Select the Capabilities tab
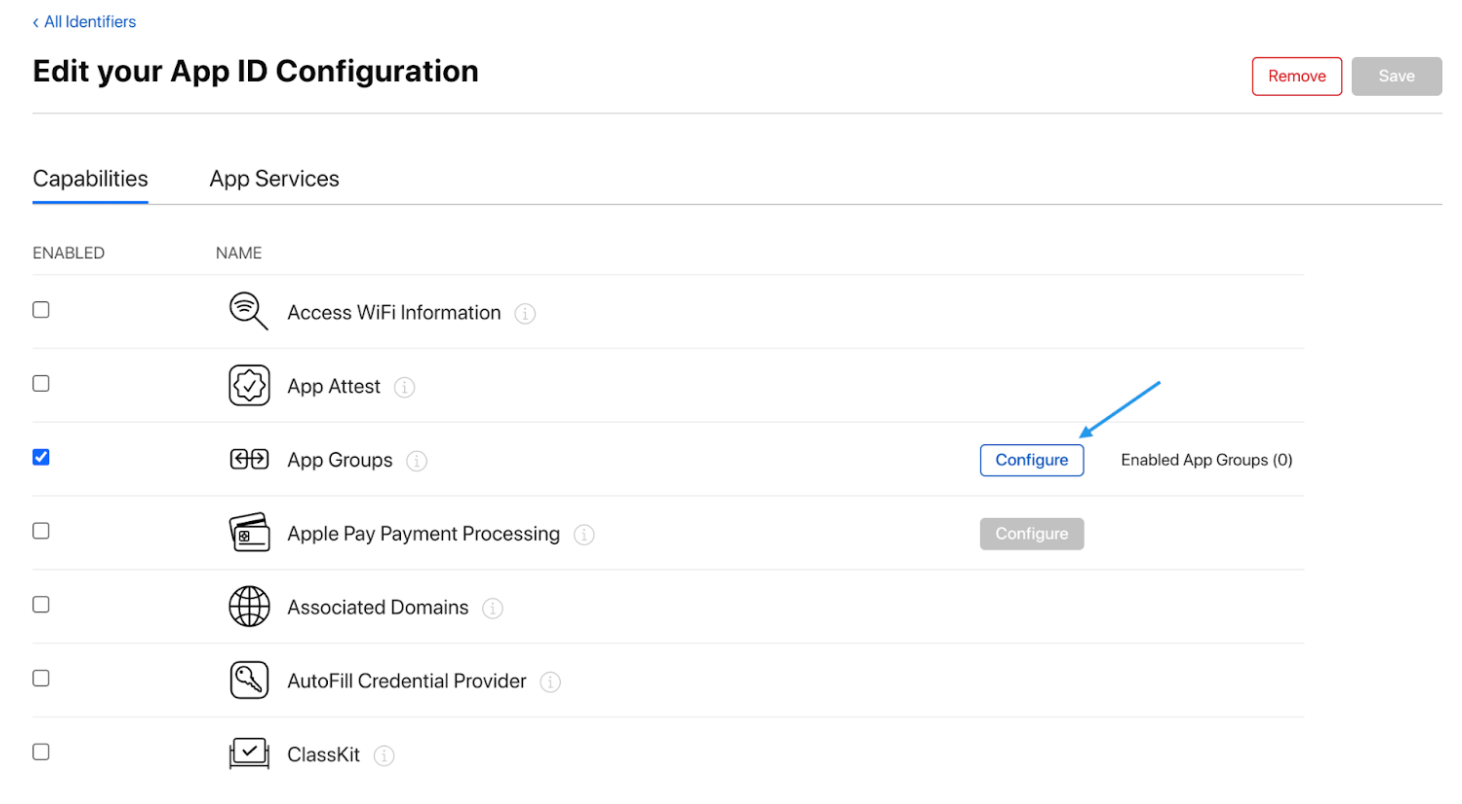 [90, 179]
